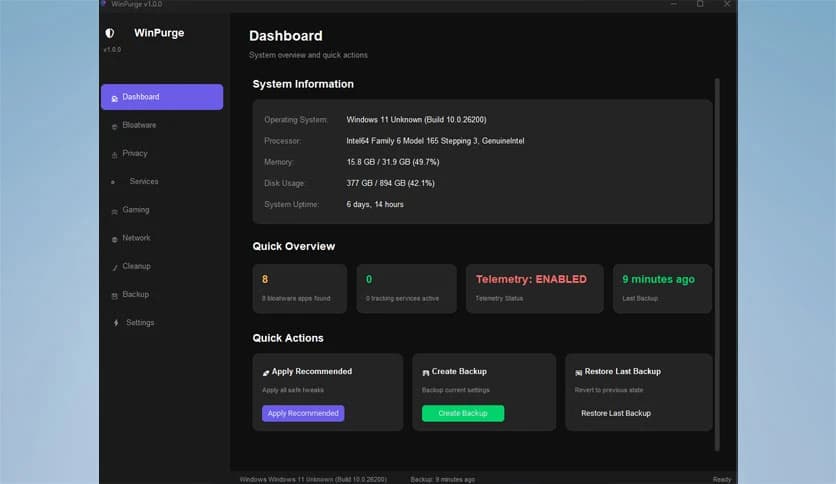Image resolution: width=836 pixels, height=484 pixels.
Task: Click the green Create Backup button
Action: point(463,413)
